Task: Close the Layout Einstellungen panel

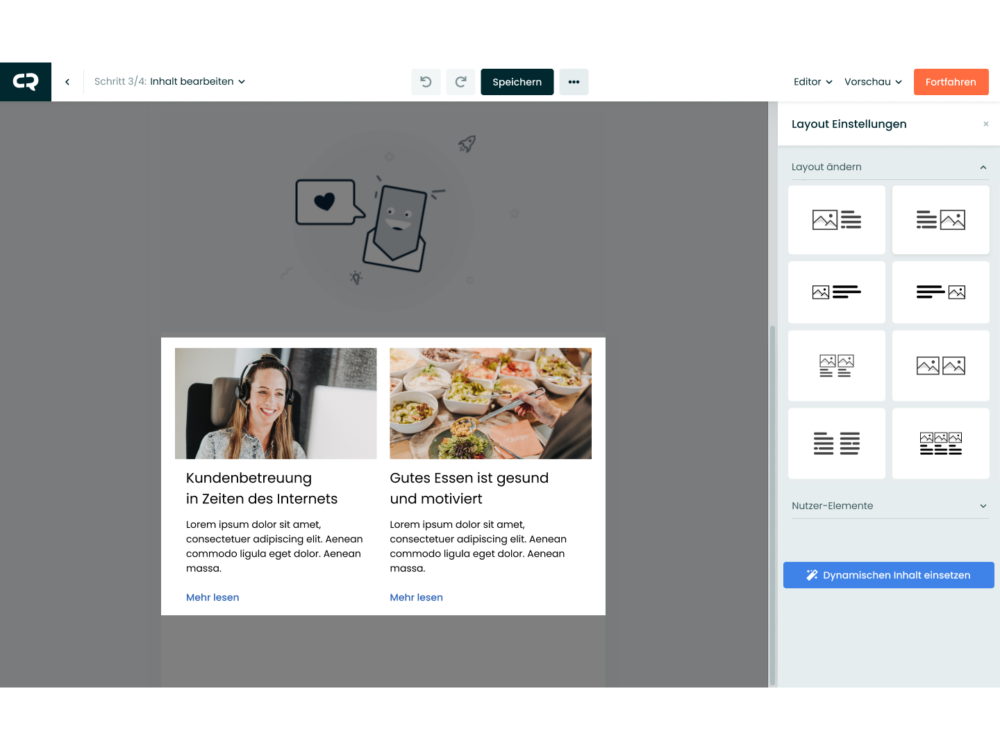Action: click(985, 125)
